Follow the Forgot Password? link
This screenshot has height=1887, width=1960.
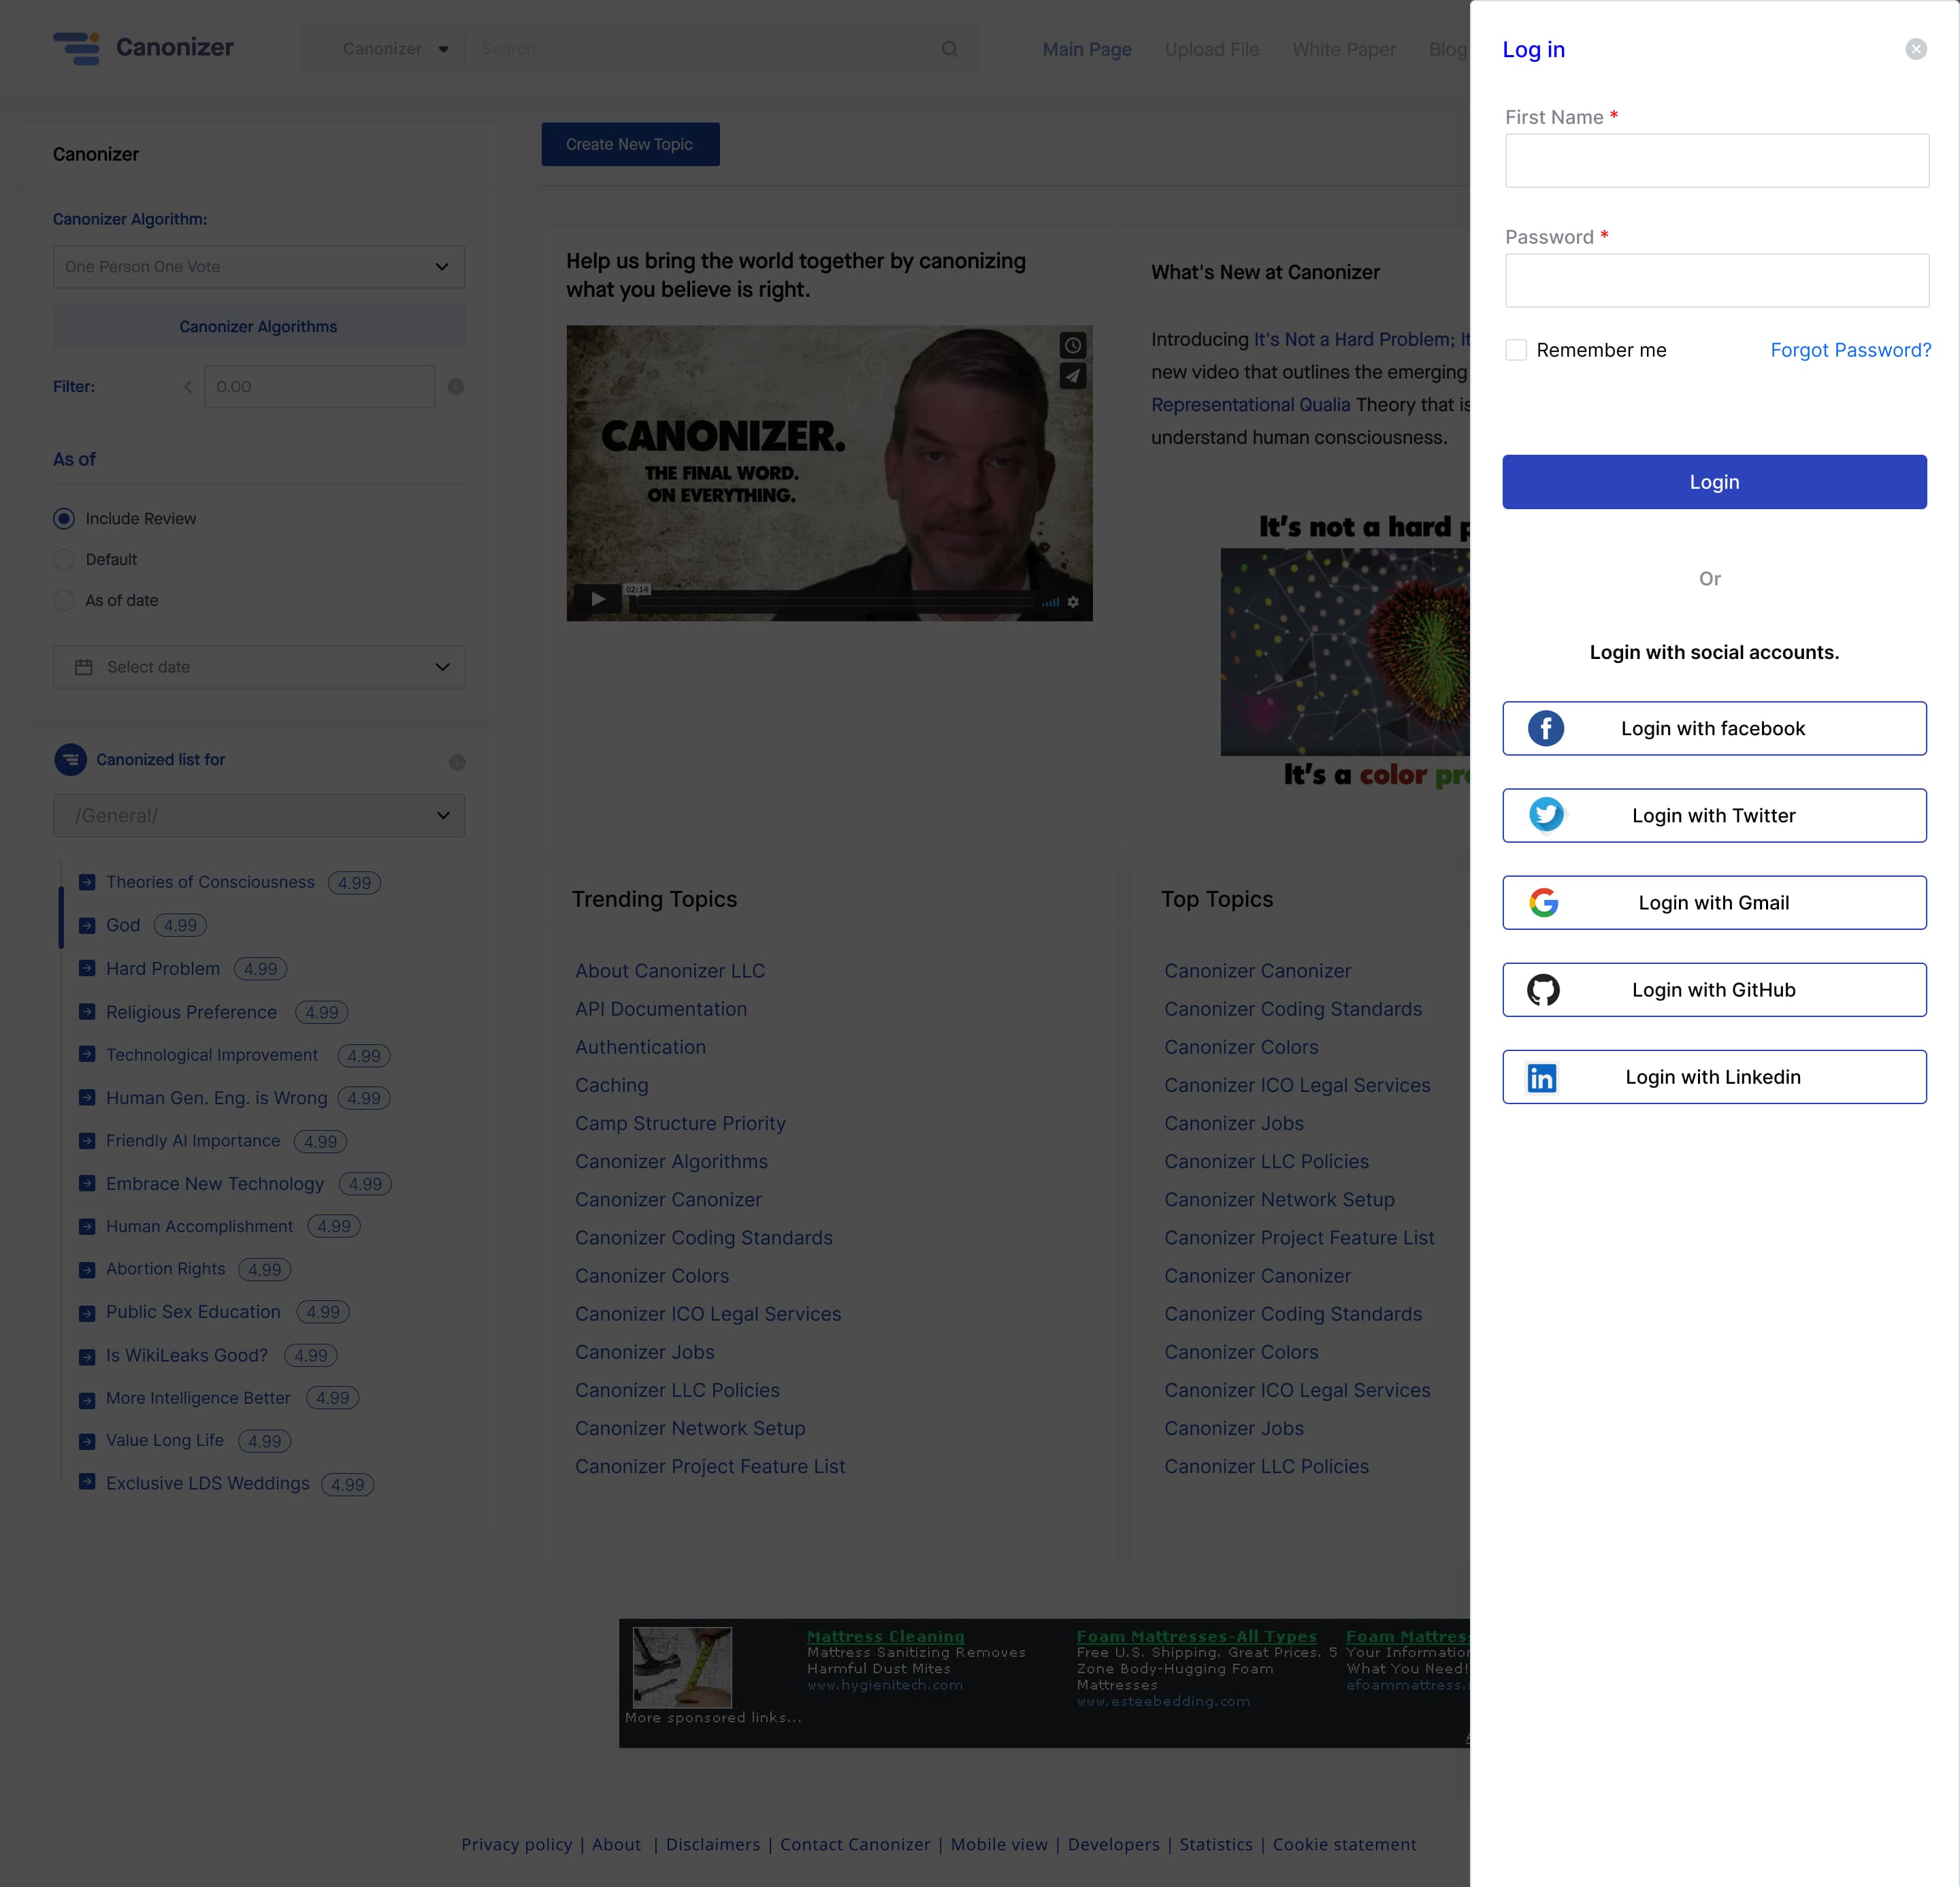click(1850, 350)
